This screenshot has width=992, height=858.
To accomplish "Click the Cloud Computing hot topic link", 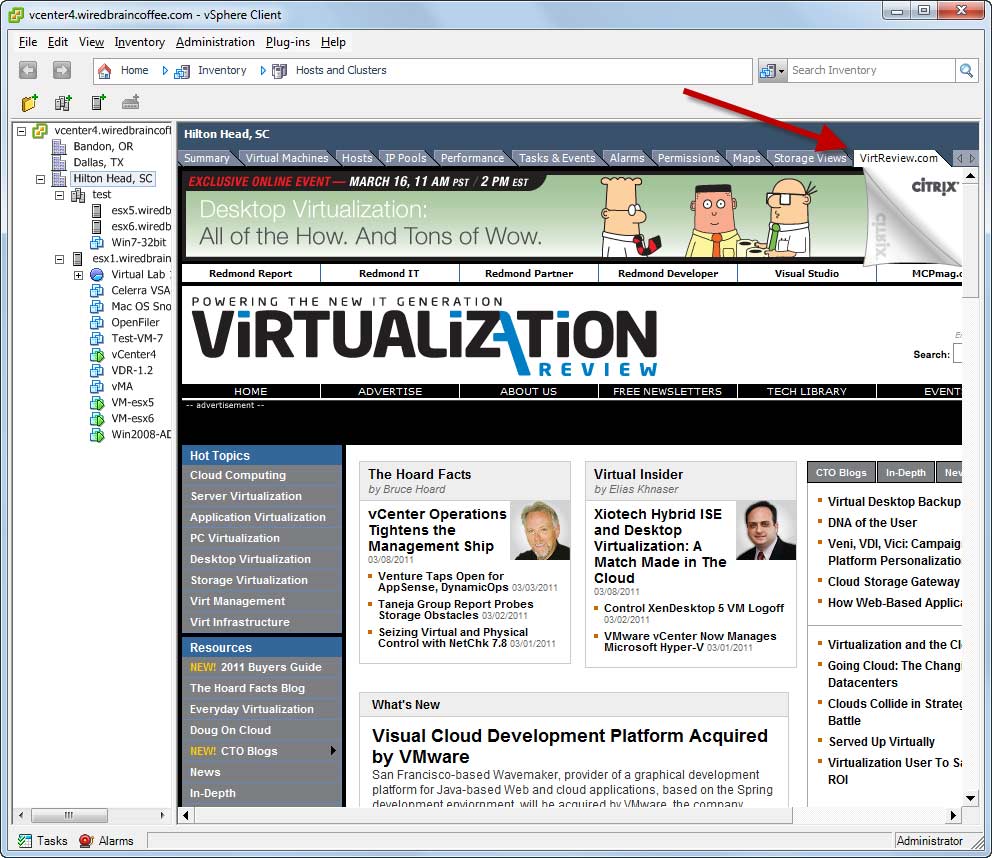I will 238,475.
